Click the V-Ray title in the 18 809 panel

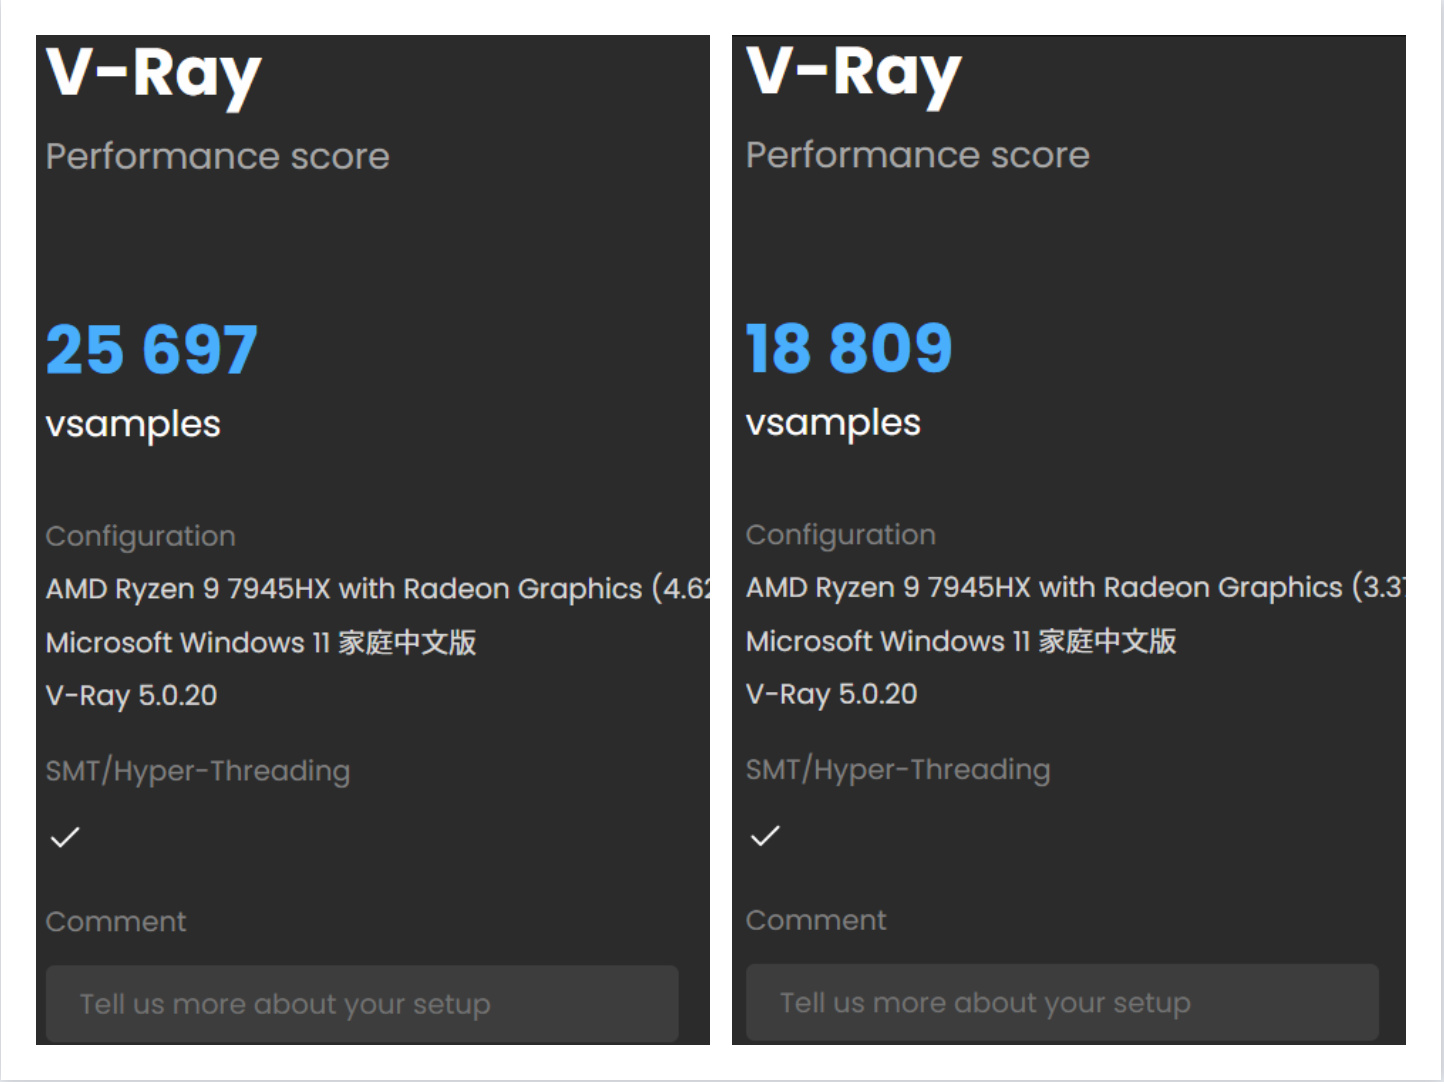[x=854, y=74]
